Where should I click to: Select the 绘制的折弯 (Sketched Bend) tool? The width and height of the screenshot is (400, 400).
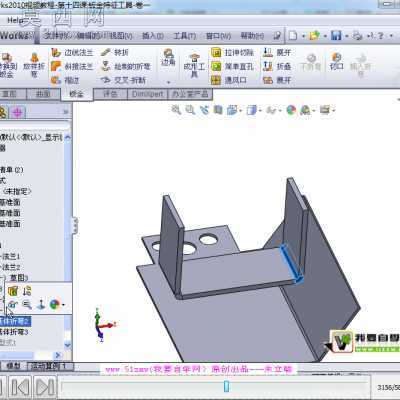126,66
